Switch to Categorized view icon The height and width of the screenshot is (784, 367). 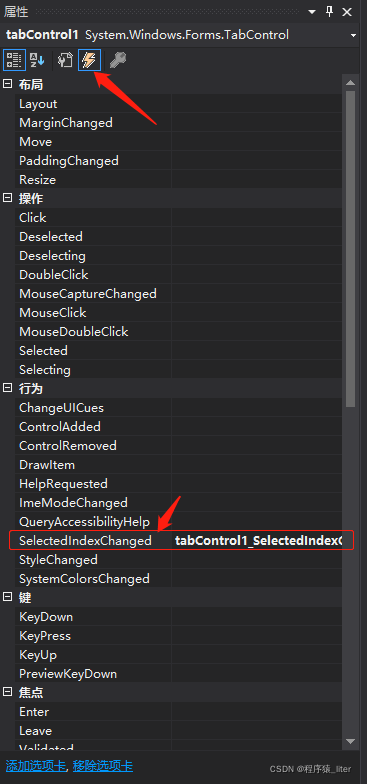14,60
